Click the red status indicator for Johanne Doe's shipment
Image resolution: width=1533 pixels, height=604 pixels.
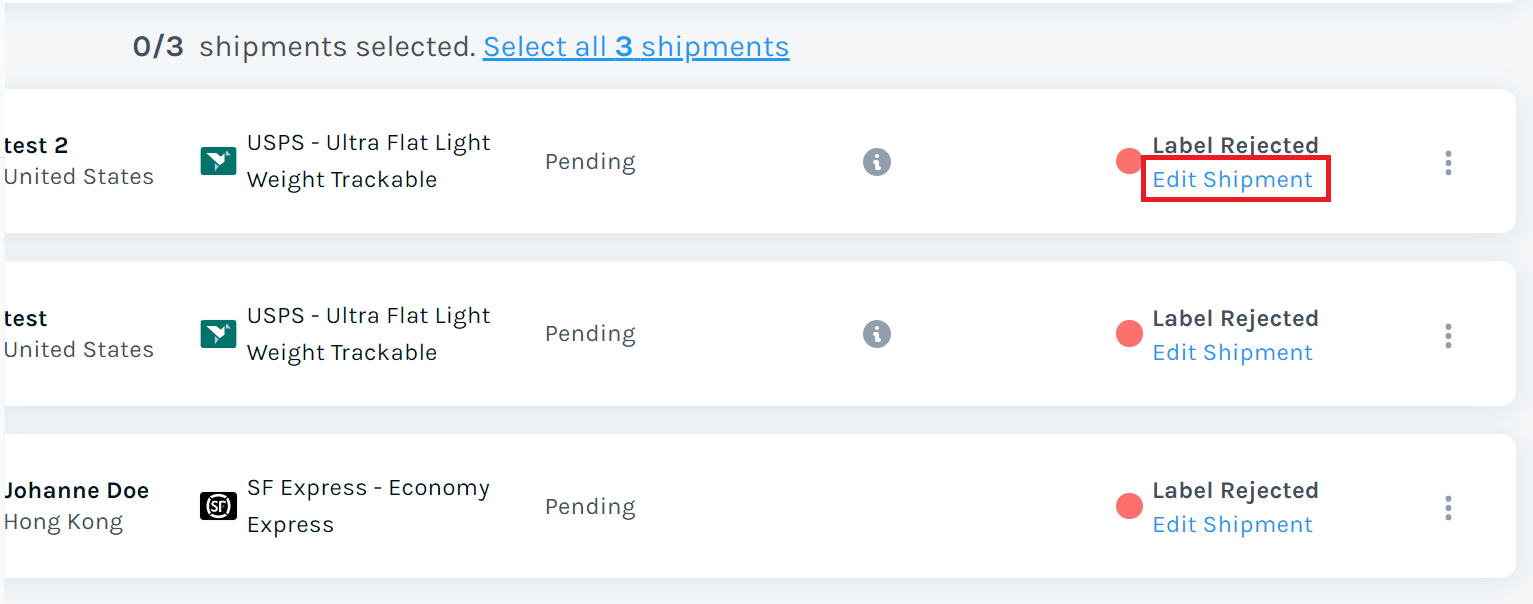pos(1128,505)
